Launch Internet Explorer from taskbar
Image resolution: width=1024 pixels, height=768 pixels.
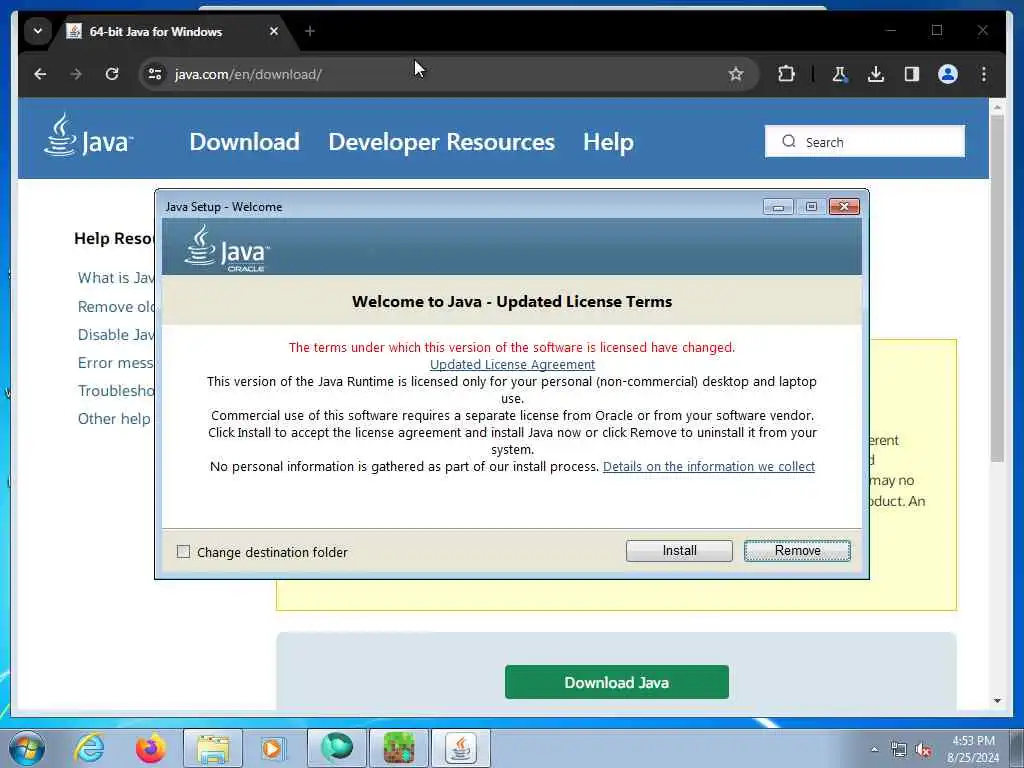tap(89, 748)
